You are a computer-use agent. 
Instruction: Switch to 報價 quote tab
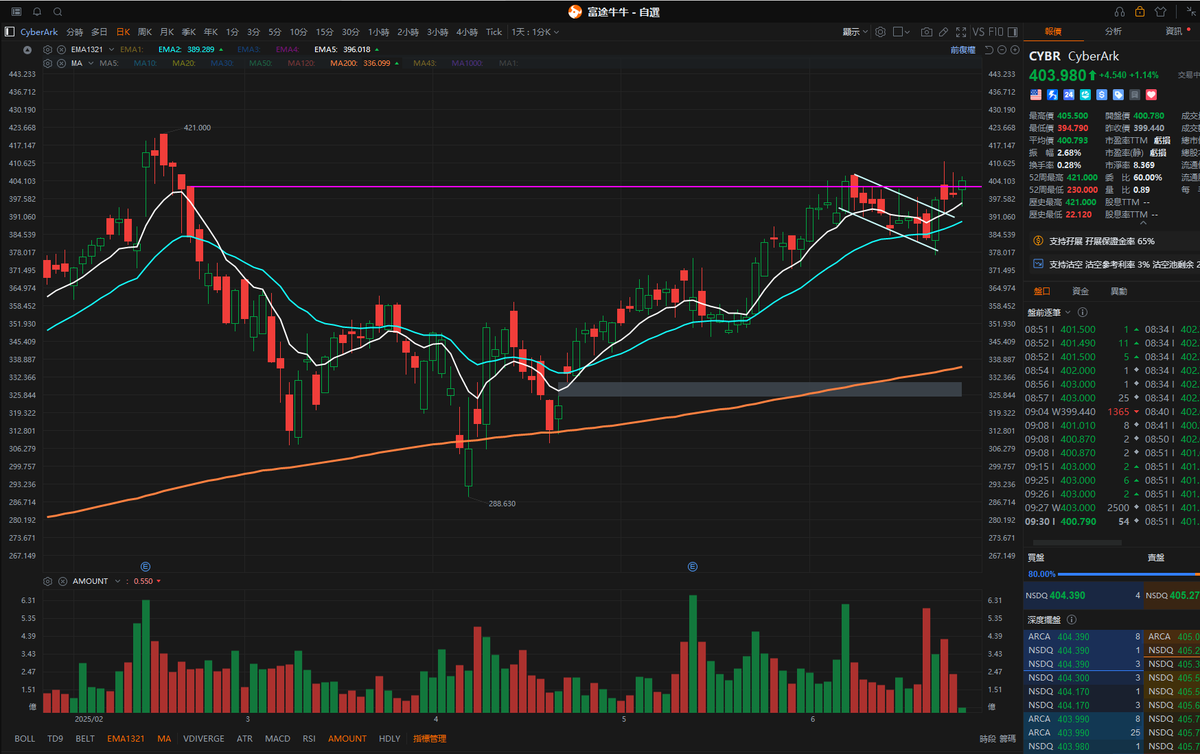1055,32
